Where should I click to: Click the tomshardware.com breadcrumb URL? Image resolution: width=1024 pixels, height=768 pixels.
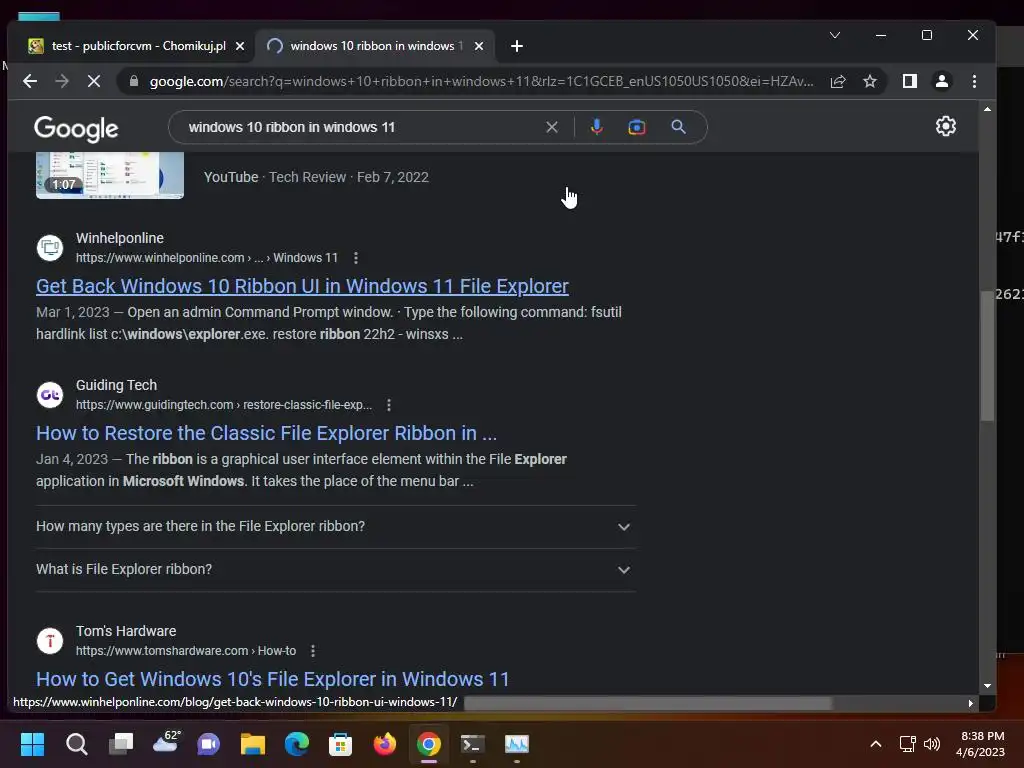coord(185,651)
